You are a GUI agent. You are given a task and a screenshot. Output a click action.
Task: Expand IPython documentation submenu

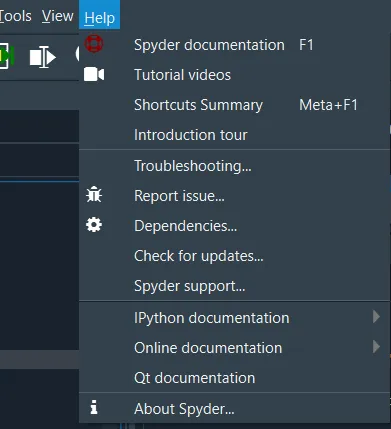pyautogui.click(x=235, y=317)
